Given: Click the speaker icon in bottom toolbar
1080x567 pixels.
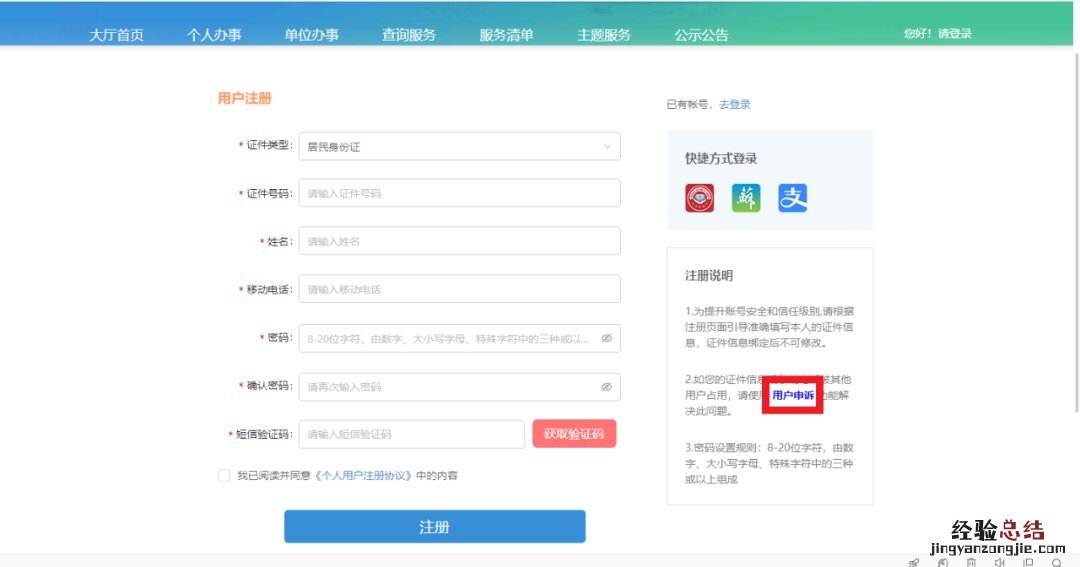Looking at the screenshot, I should pos(999,562).
